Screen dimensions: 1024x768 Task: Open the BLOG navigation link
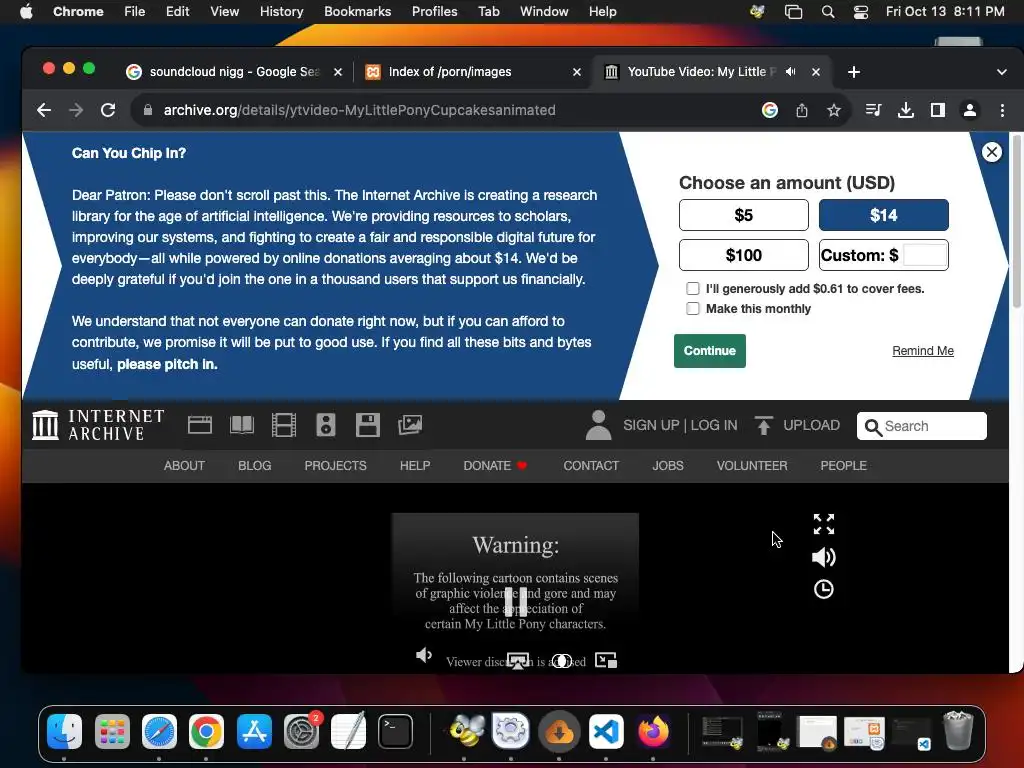255,466
